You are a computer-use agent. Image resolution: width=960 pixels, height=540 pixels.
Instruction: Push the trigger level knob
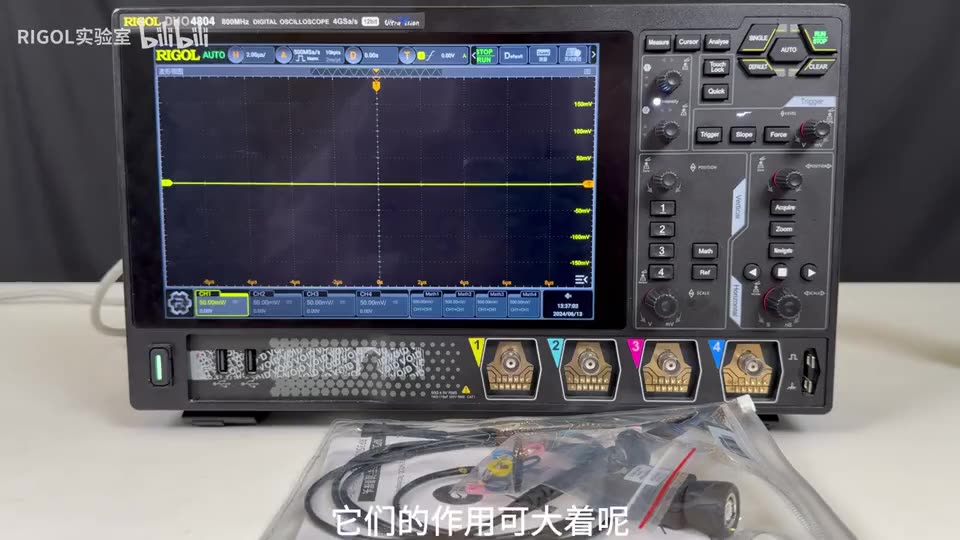[815, 130]
